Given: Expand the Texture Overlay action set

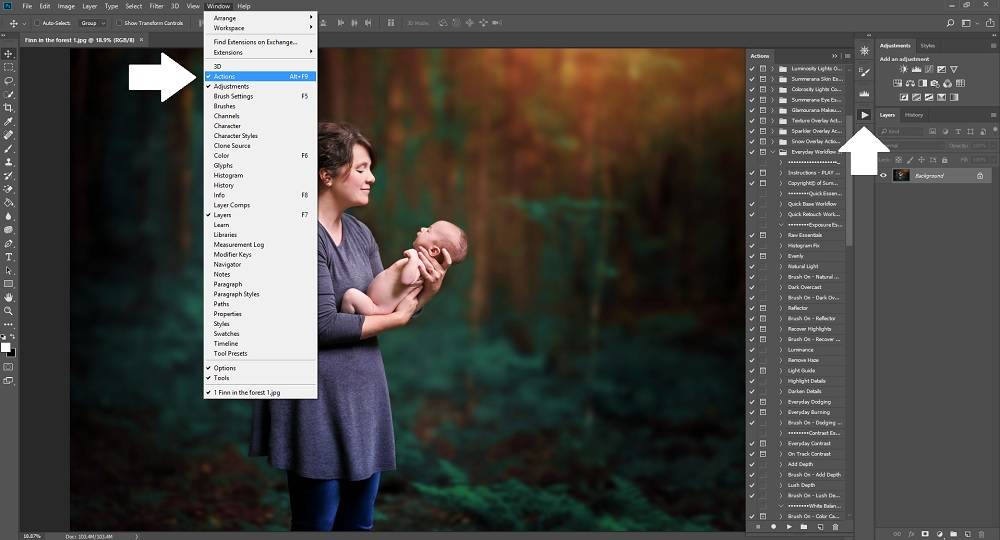Looking at the screenshot, I should click(x=773, y=120).
